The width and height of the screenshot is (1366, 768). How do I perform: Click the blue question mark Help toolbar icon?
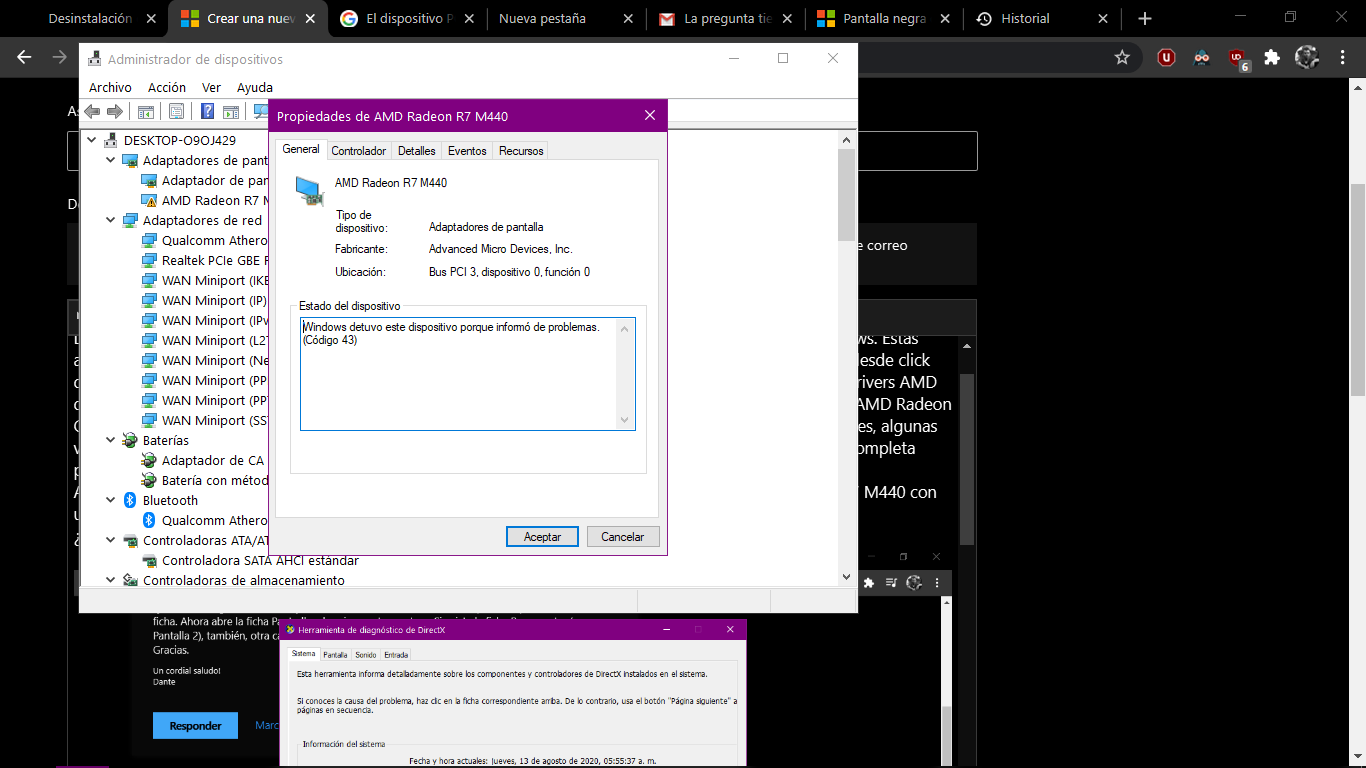point(208,111)
